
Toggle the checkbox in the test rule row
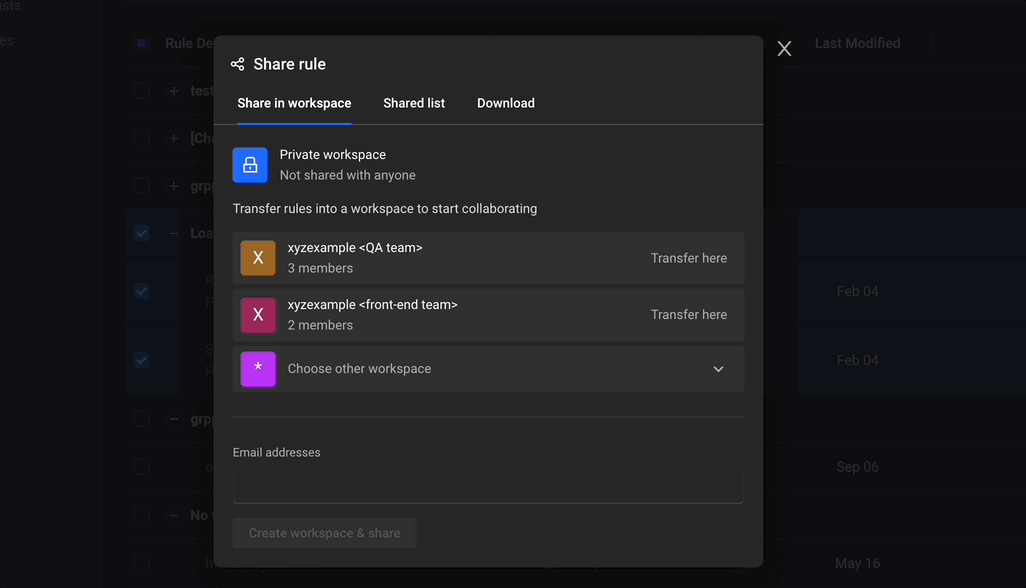tap(141, 91)
